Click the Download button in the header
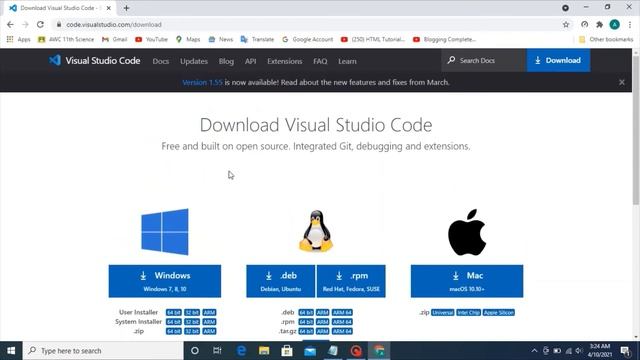The width and height of the screenshot is (640, 360). 558,60
